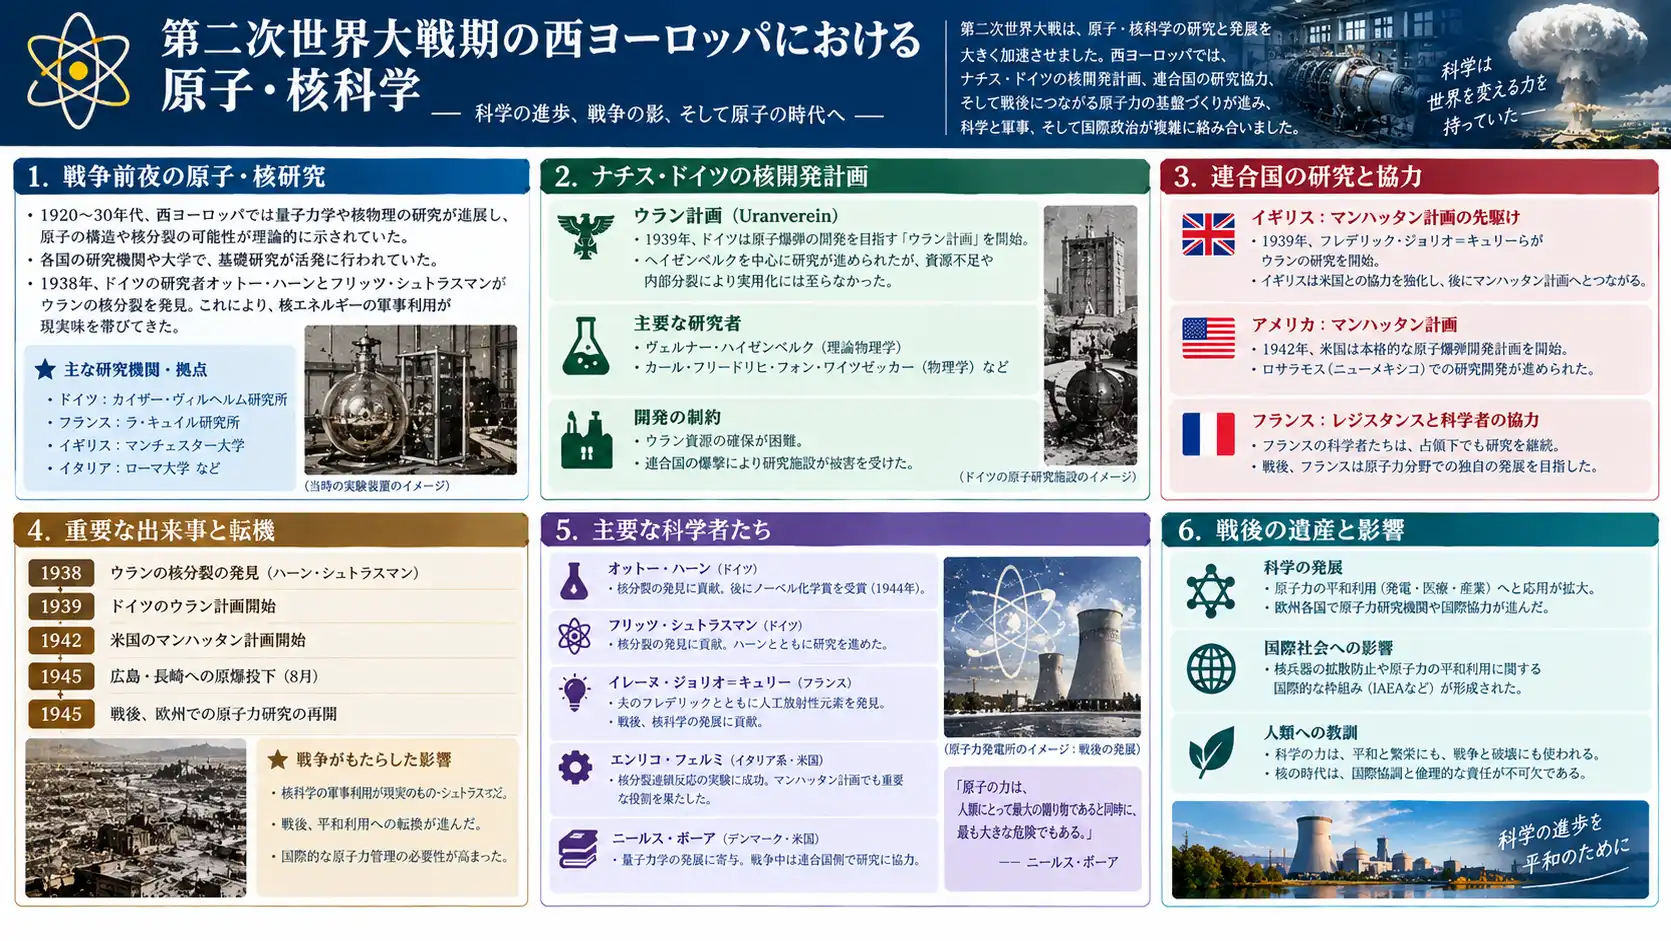Click the molecule icon beside 科学の発展

(1211, 590)
